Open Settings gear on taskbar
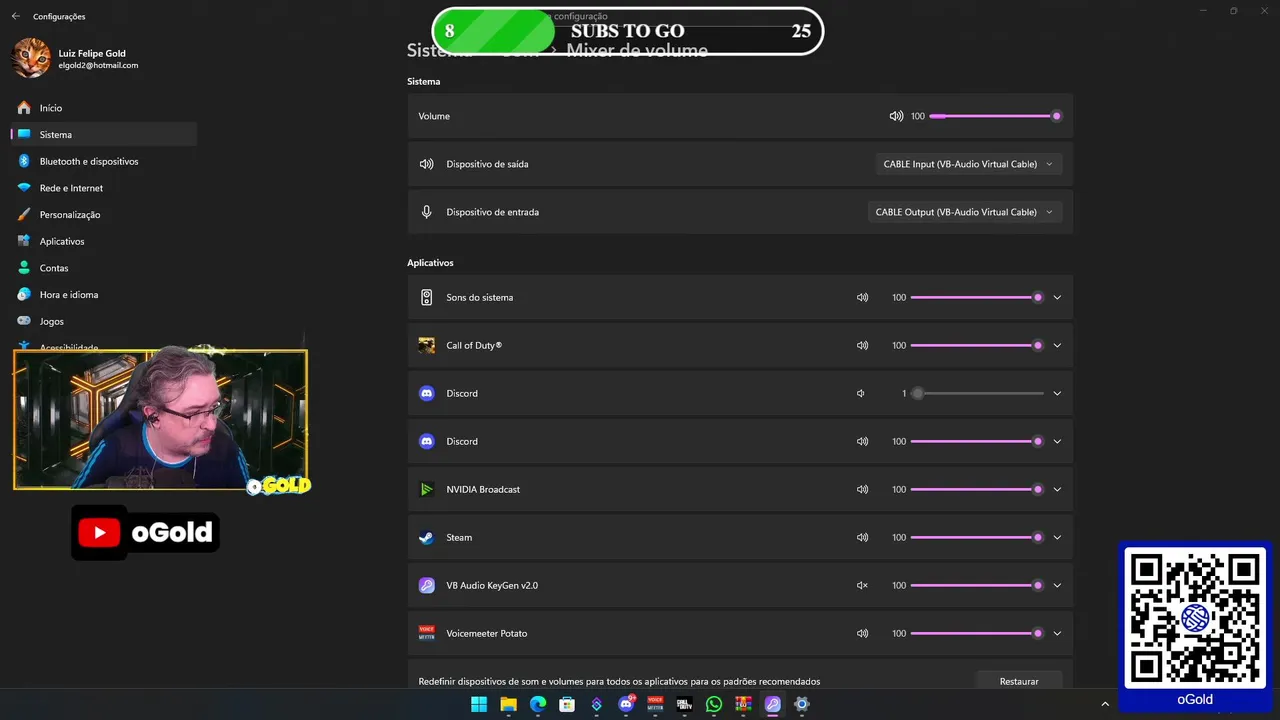 click(802, 704)
